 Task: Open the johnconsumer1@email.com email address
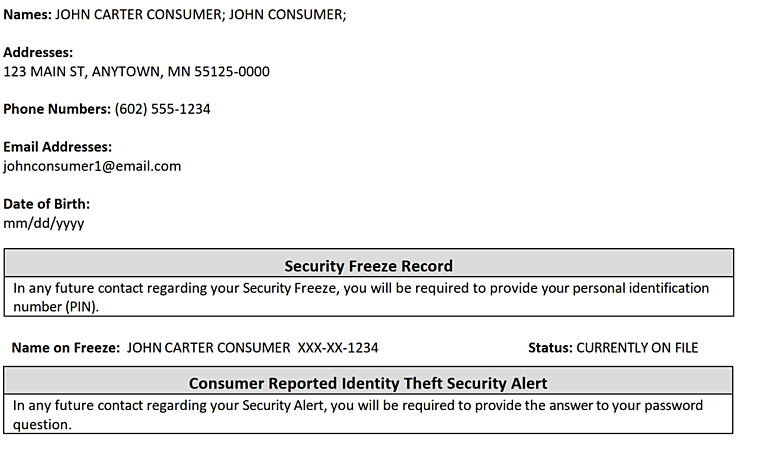92,166
